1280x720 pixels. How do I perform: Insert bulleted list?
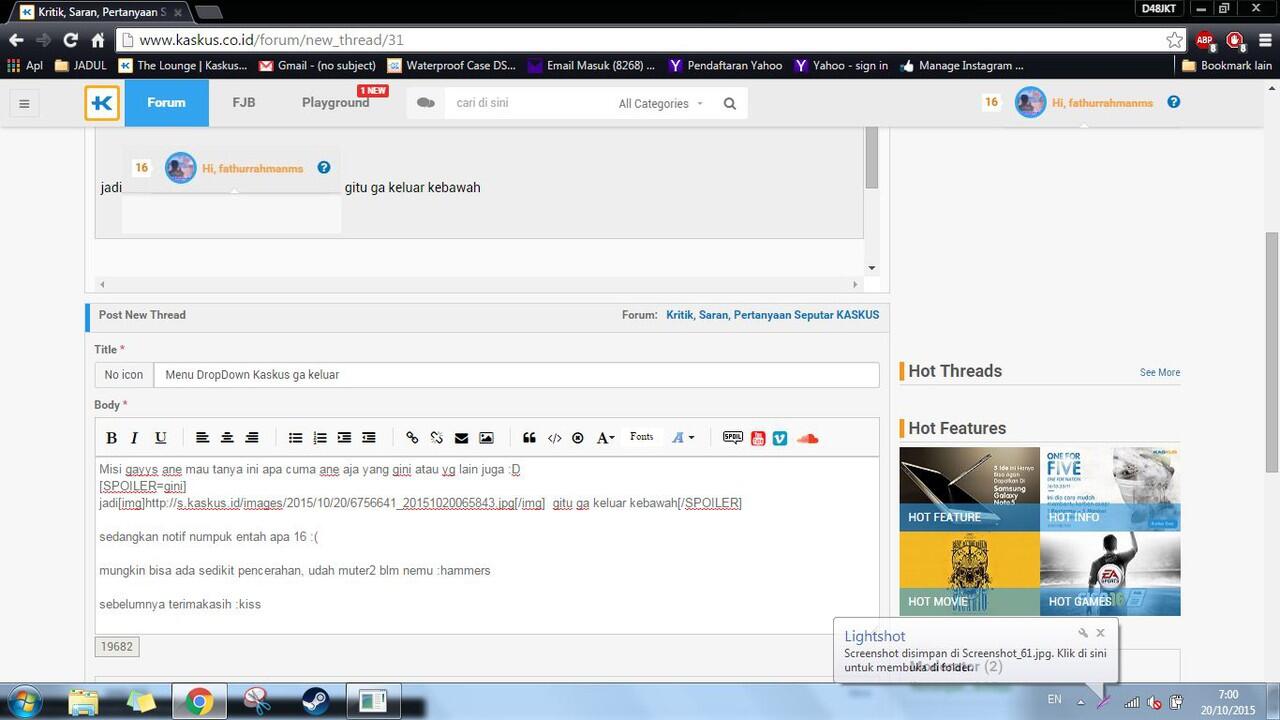tap(296, 438)
